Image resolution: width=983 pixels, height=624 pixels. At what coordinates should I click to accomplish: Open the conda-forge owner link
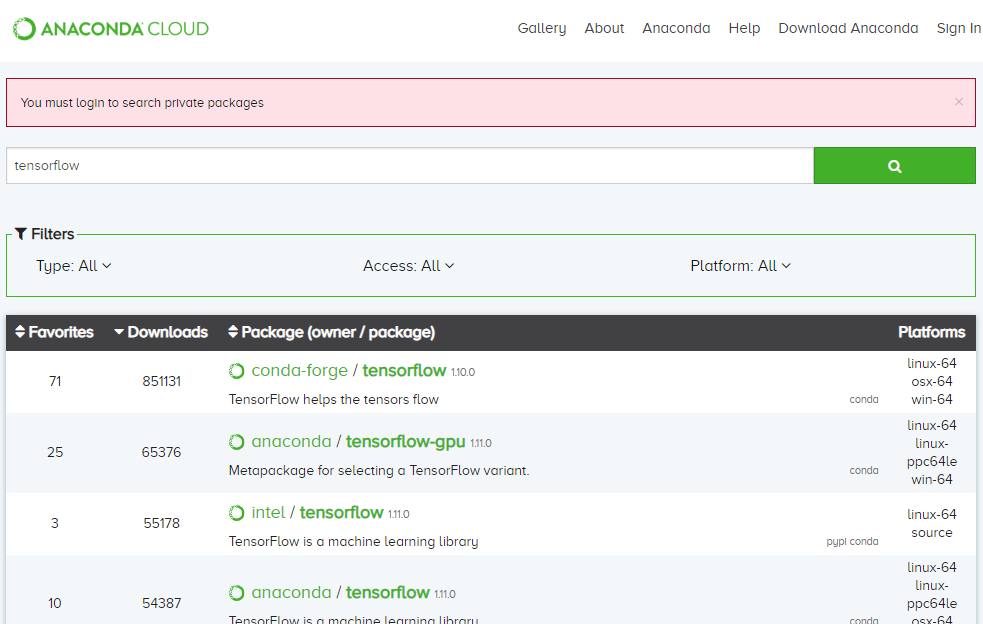299,371
